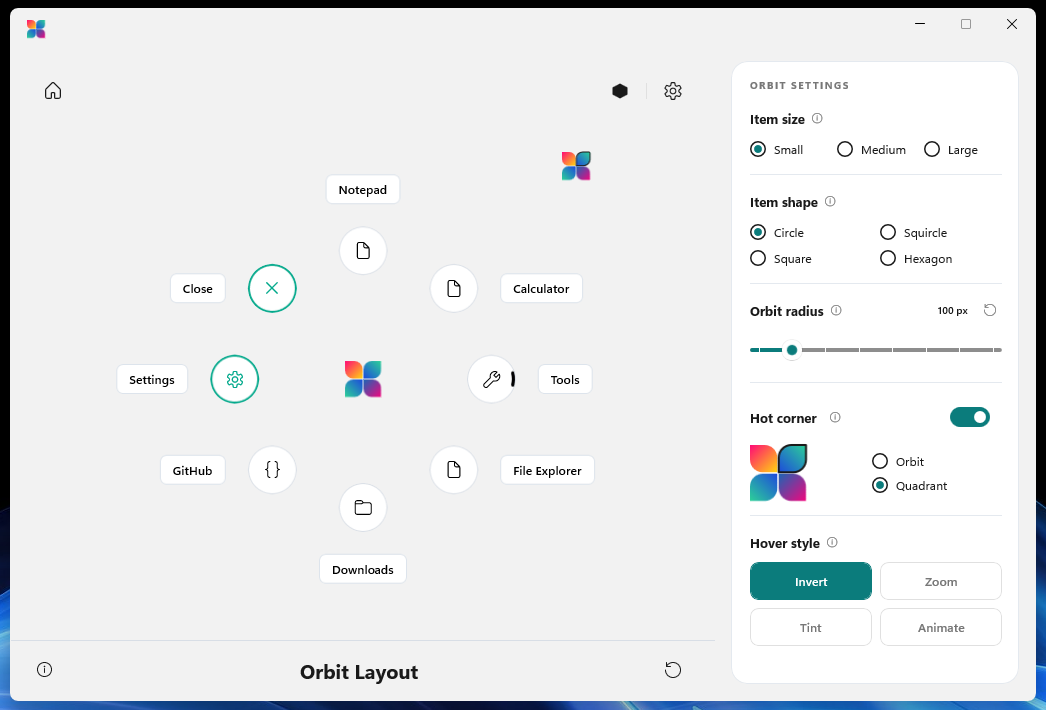Click the File Explorer orbit item icon

coord(454,470)
